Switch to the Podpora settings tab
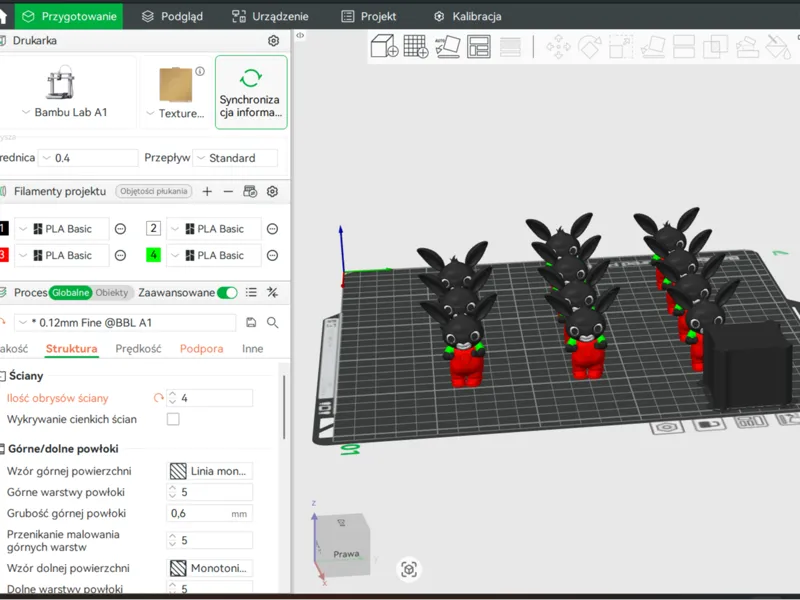Screen dimensions: 800x600 (x=202, y=348)
